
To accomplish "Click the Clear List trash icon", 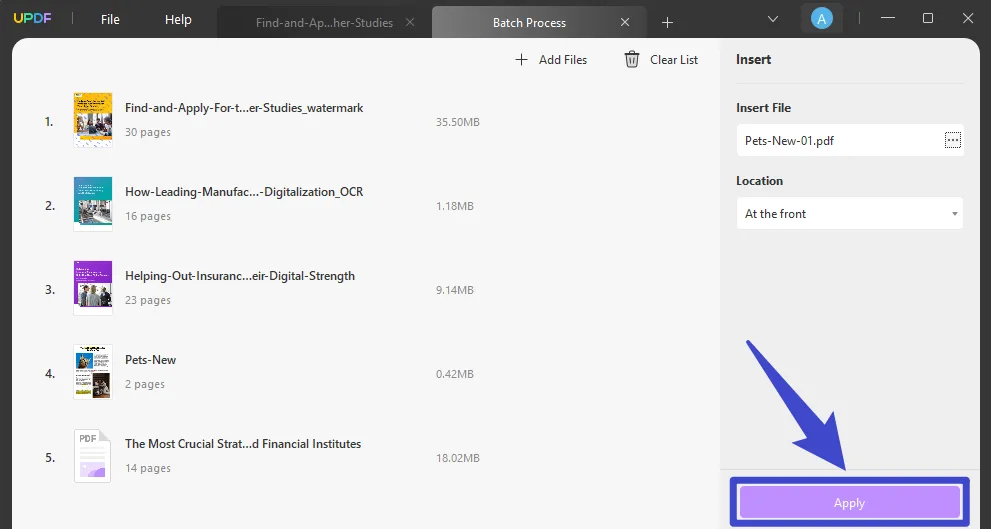I will tap(632, 60).
